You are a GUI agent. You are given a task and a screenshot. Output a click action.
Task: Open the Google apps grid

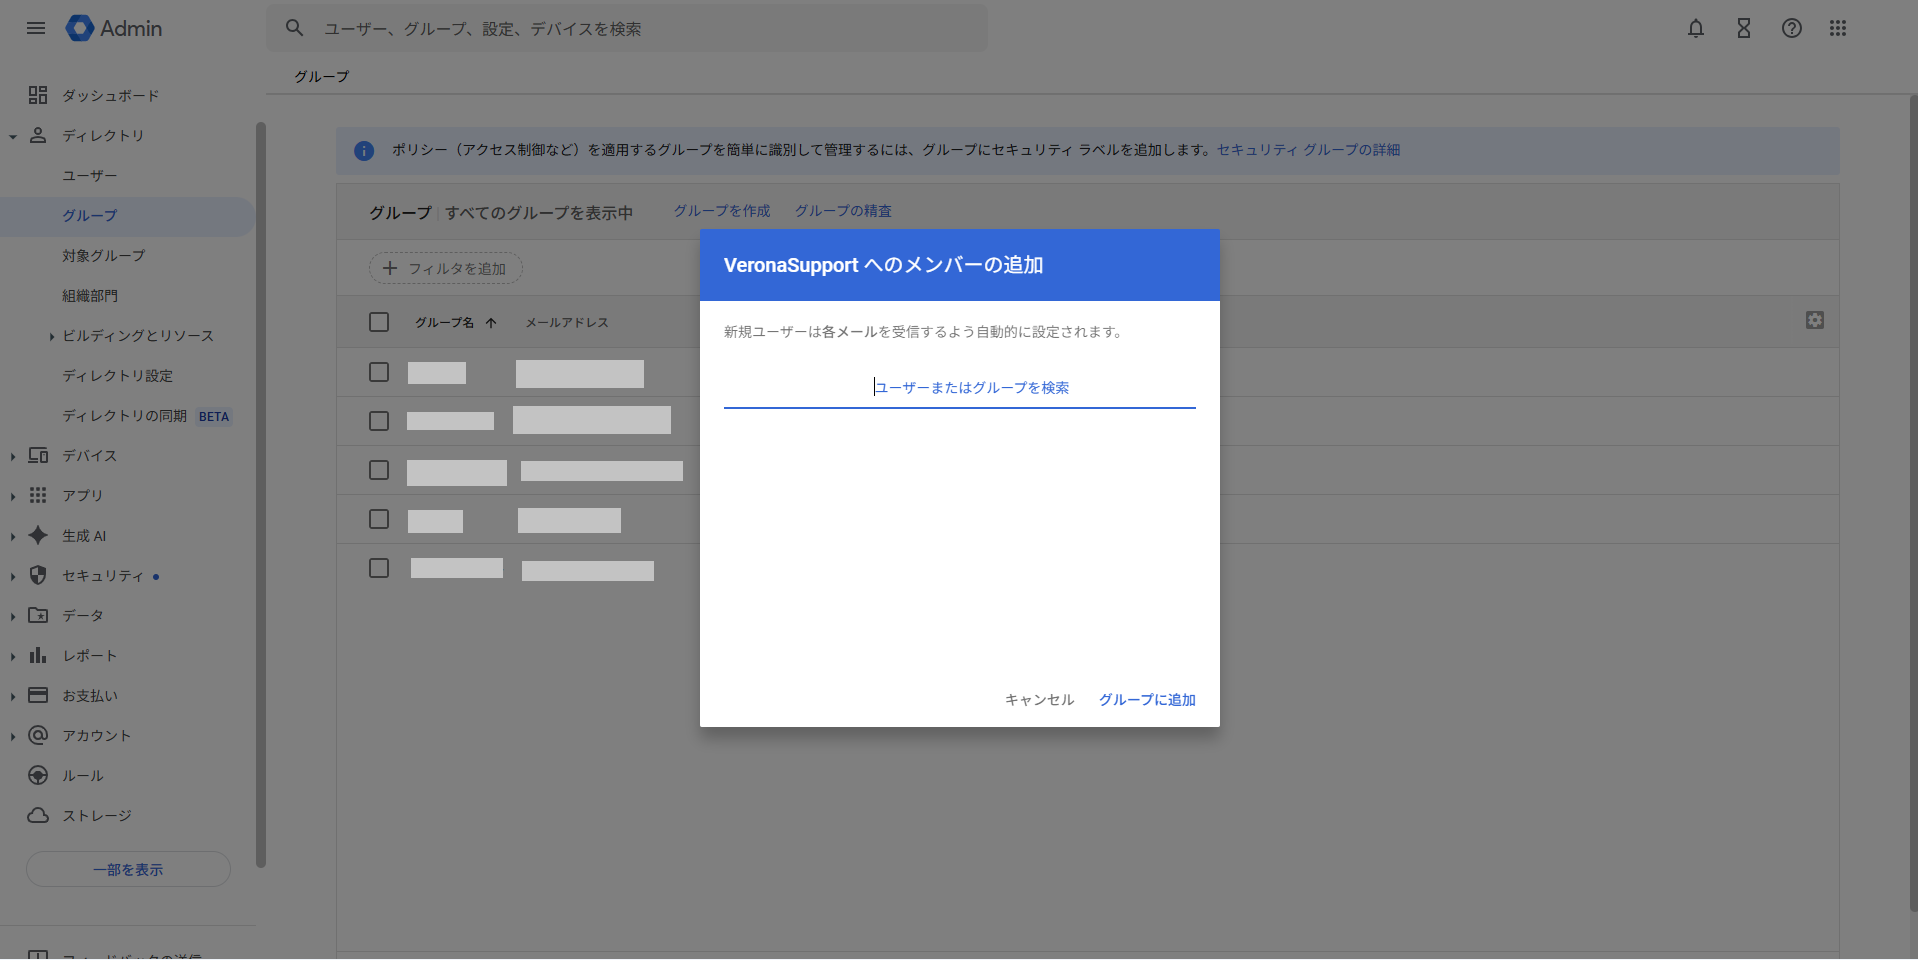point(1838,28)
